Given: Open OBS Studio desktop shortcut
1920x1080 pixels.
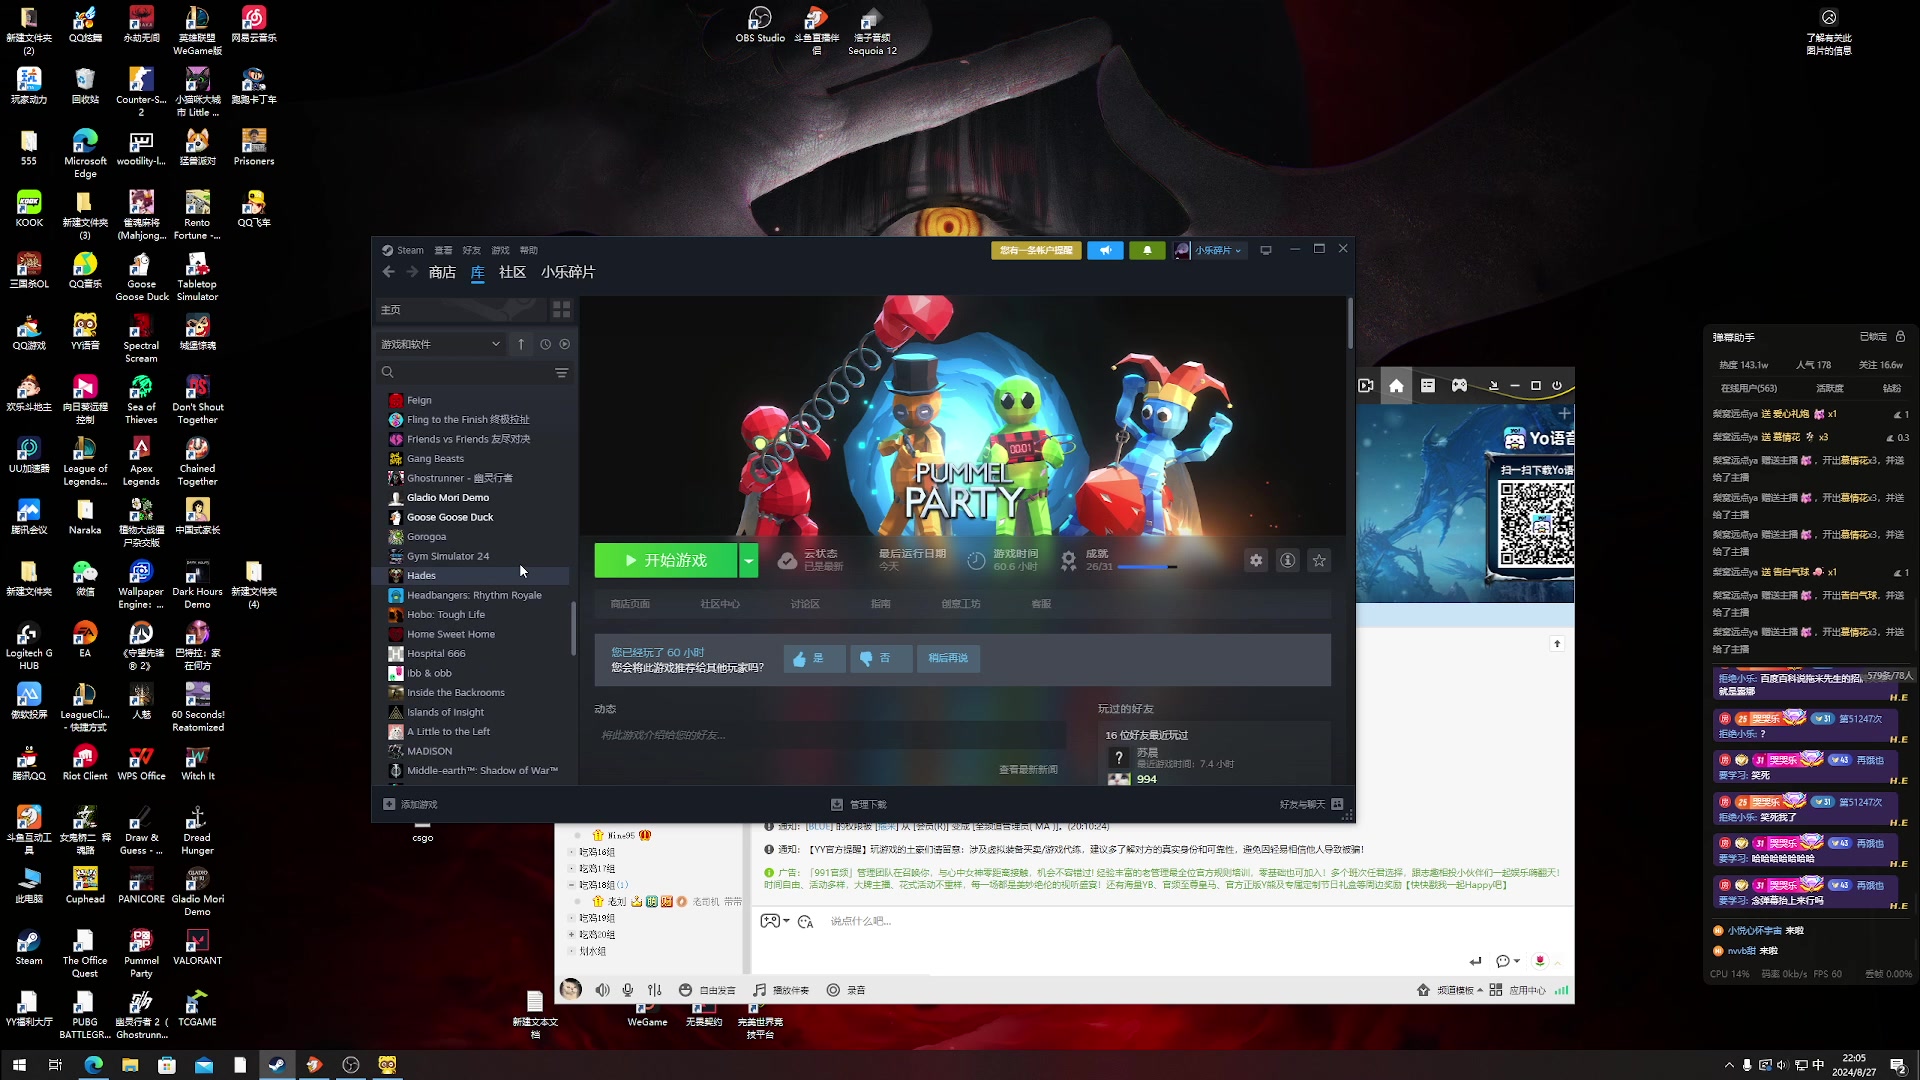Looking at the screenshot, I should pyautogui.click(x=760, y=25).
